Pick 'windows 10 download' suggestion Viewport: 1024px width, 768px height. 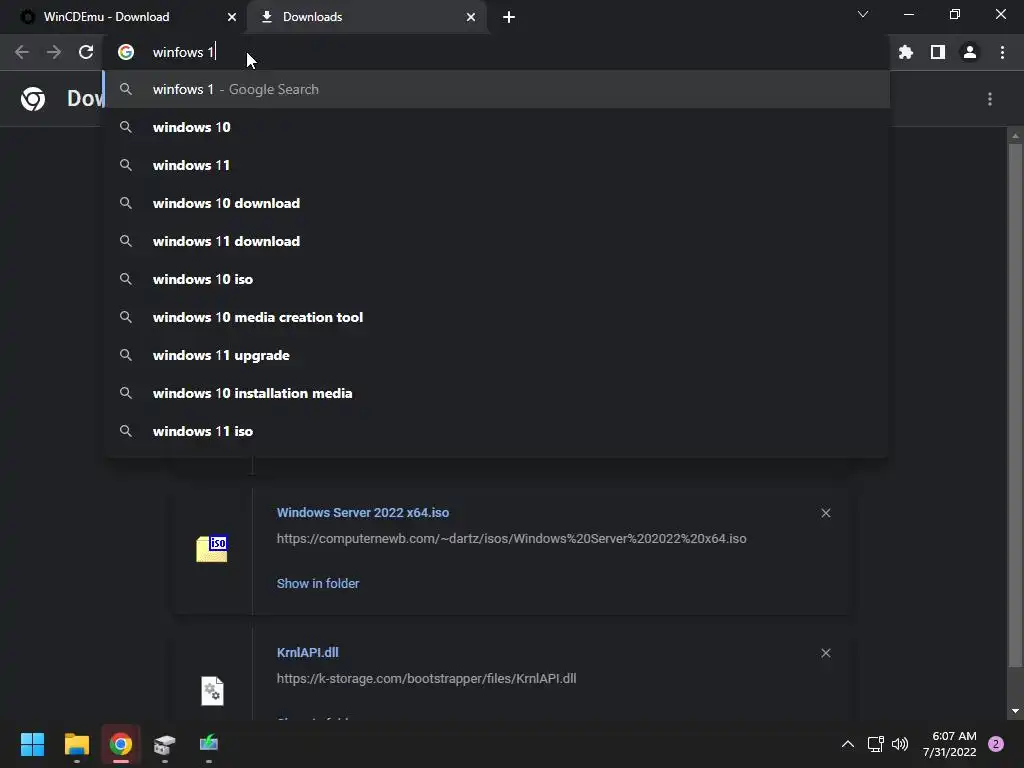(x=496, y=203)
